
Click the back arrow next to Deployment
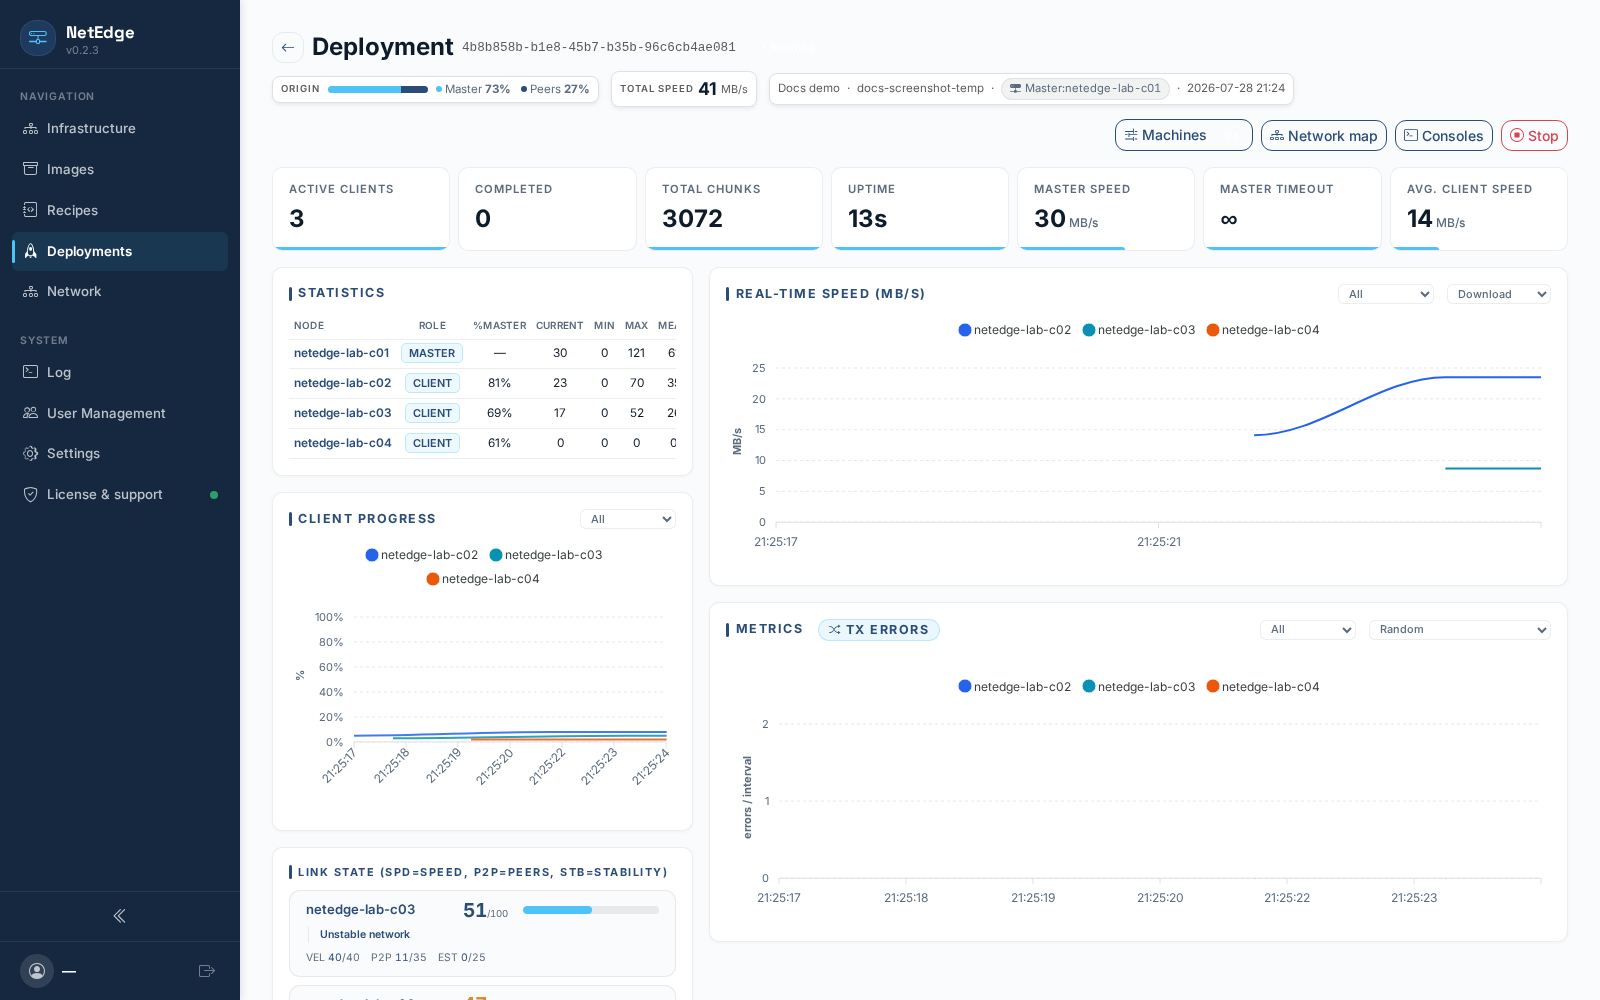287,47
